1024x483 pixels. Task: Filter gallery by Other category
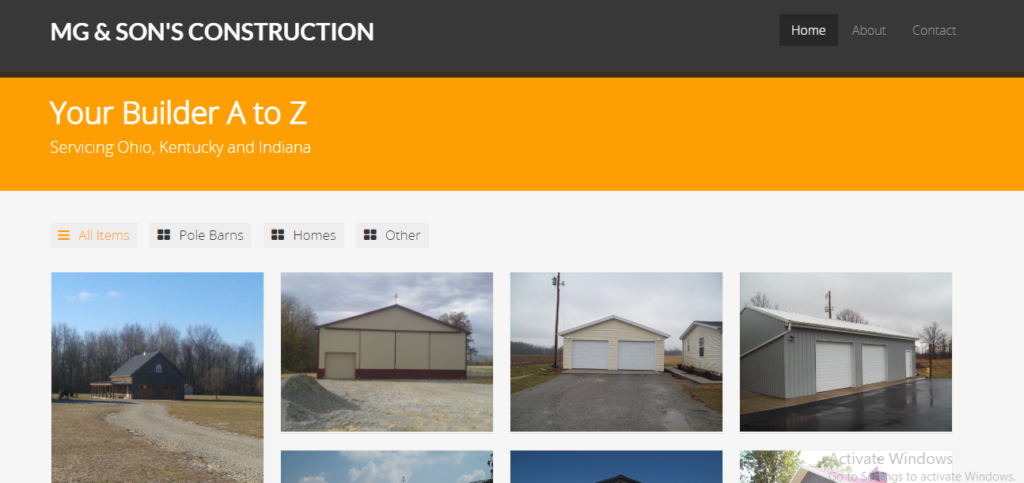[392, 235]
